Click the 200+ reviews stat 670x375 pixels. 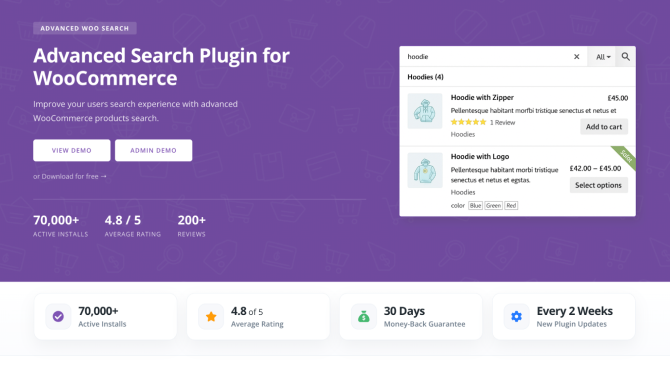coord(191,220)
